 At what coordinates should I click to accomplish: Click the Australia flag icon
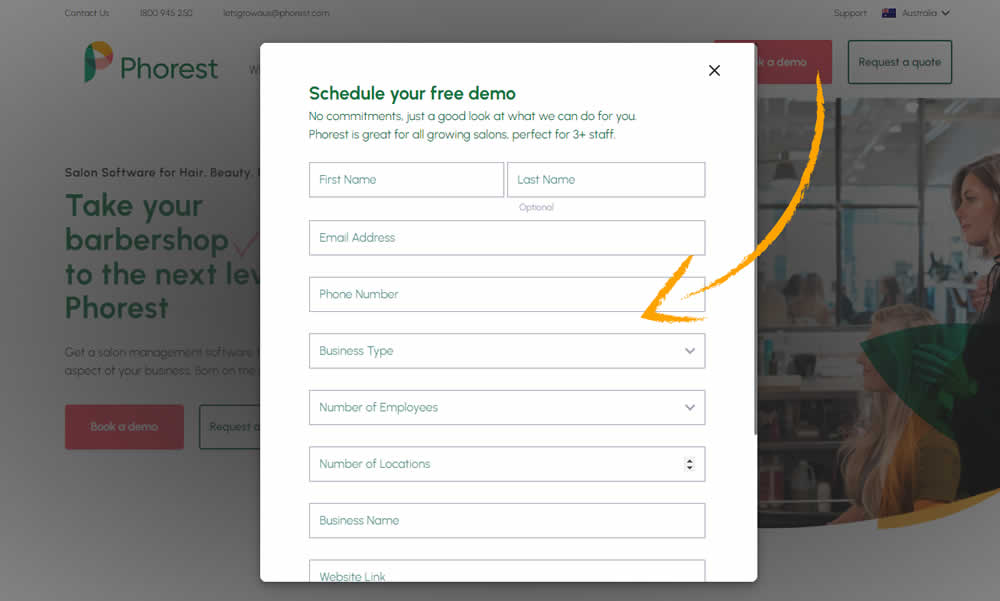(x=888, y=13)
